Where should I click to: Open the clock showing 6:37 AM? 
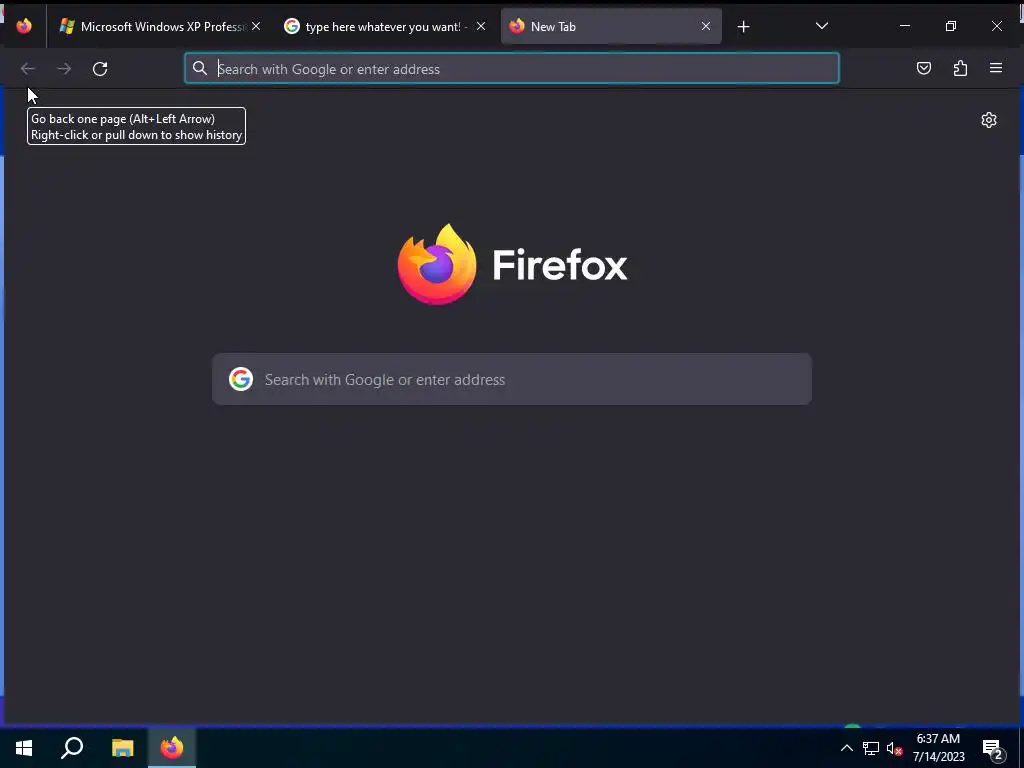click(x=938, y=748)
